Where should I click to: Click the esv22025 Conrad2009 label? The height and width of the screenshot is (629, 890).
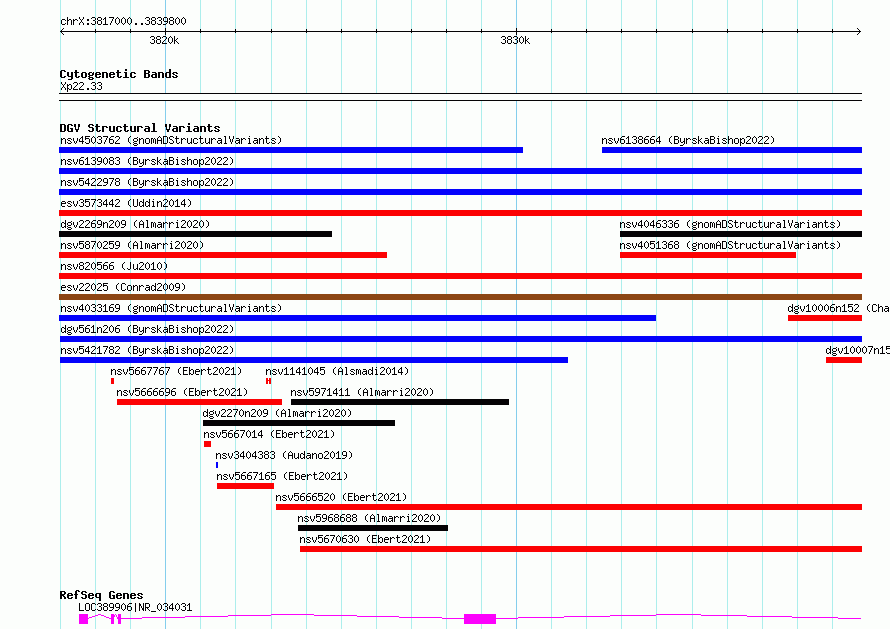pyautogui.click(x=123, y=287)
